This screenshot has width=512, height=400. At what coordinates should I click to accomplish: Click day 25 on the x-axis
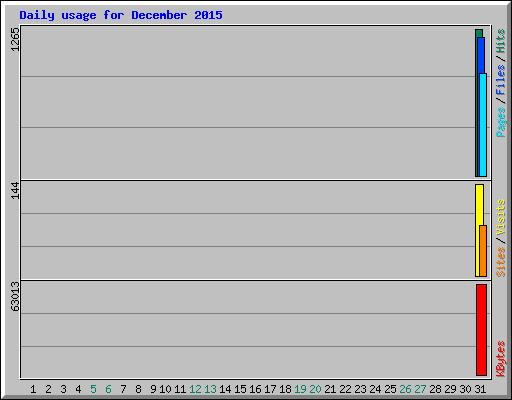[390, 389]
